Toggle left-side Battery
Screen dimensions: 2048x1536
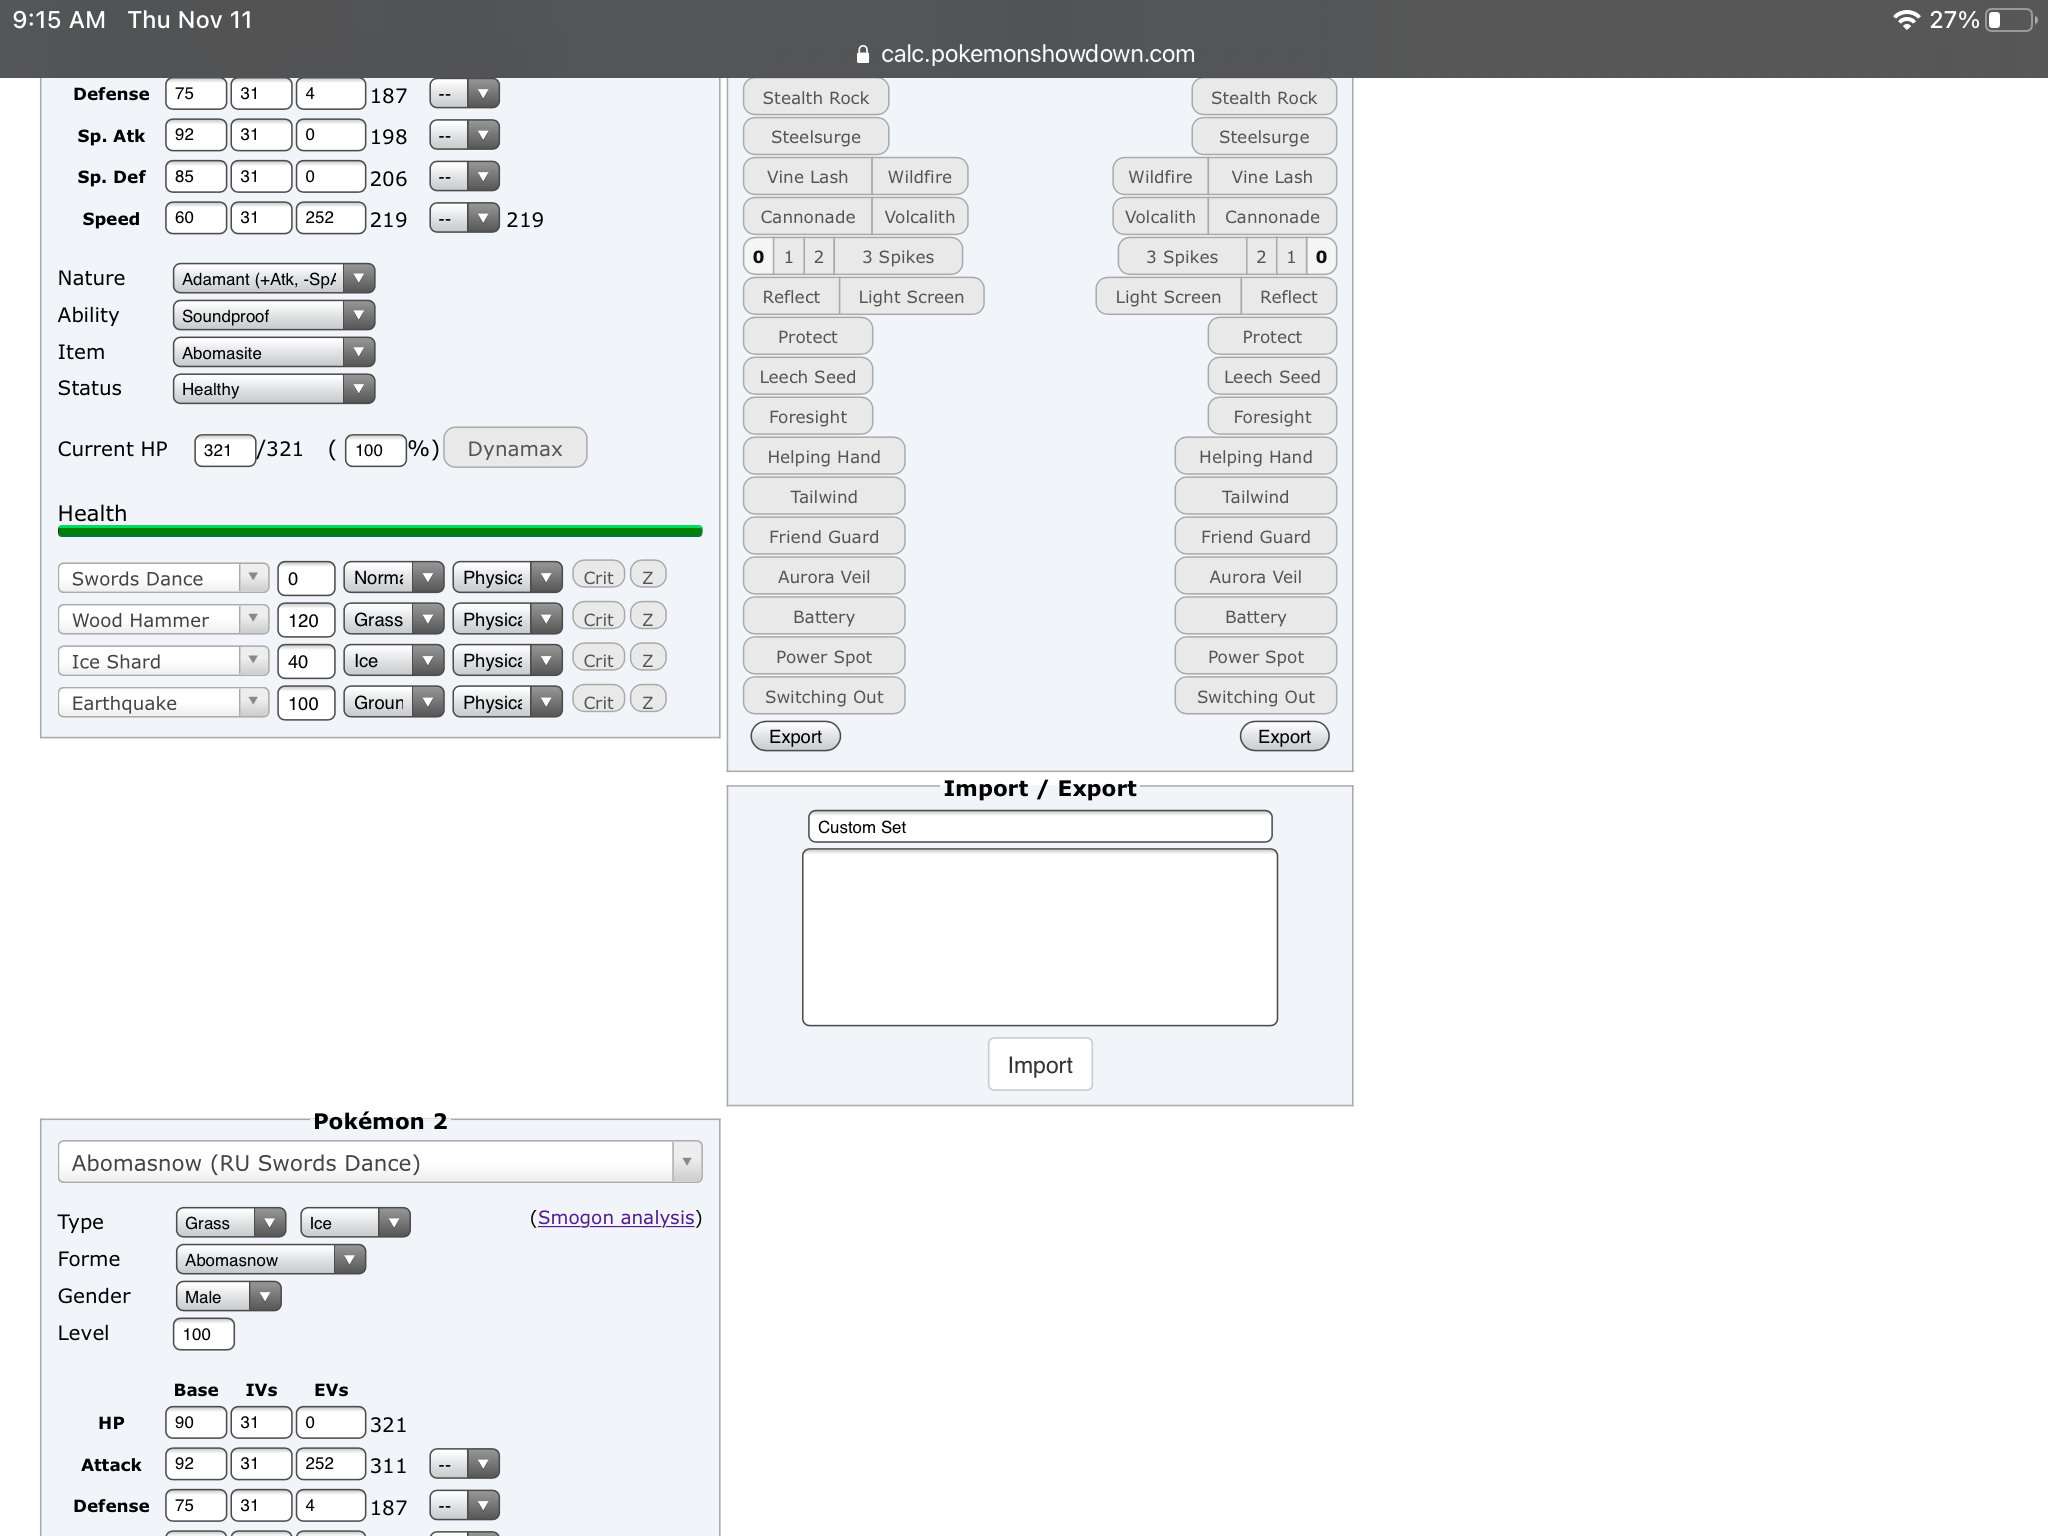point(824,616)
